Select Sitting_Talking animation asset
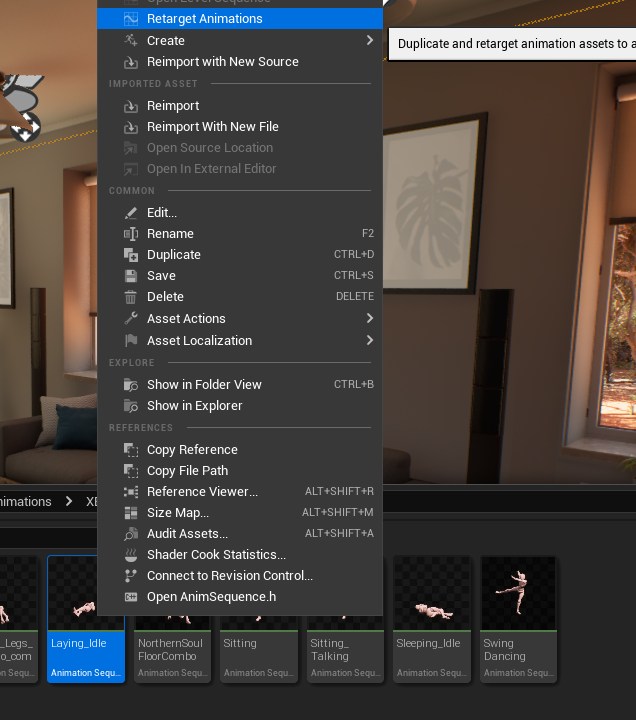636x720 pixels. (x=345, y=649)
